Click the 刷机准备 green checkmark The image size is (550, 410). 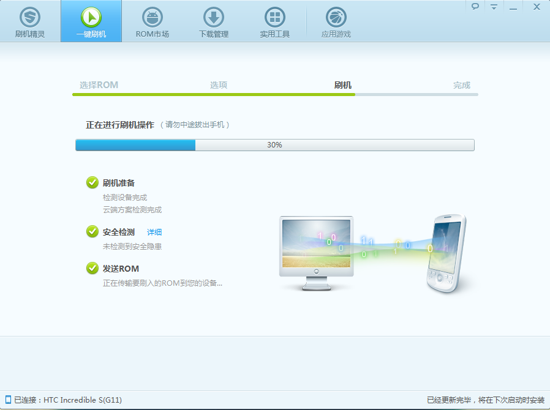tap(92, 182)
